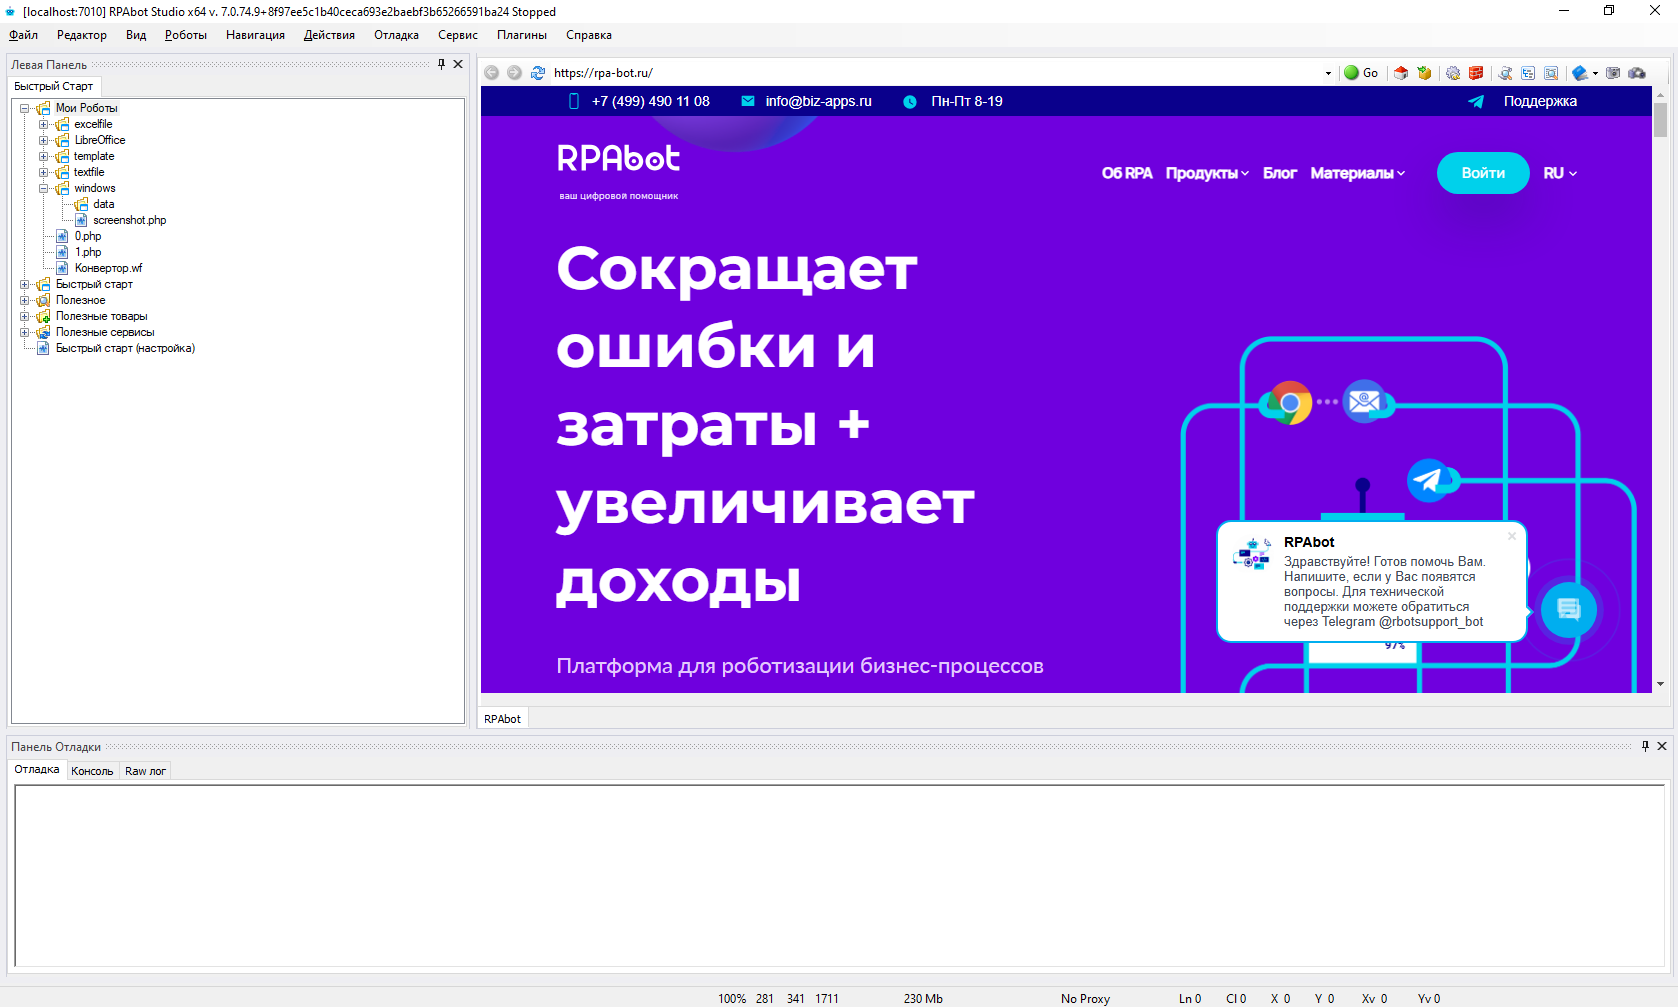Viewport: 1678px width, 1007px height.
Task: Collapse the Мои Роботы tree node
Action: [25, 108]
